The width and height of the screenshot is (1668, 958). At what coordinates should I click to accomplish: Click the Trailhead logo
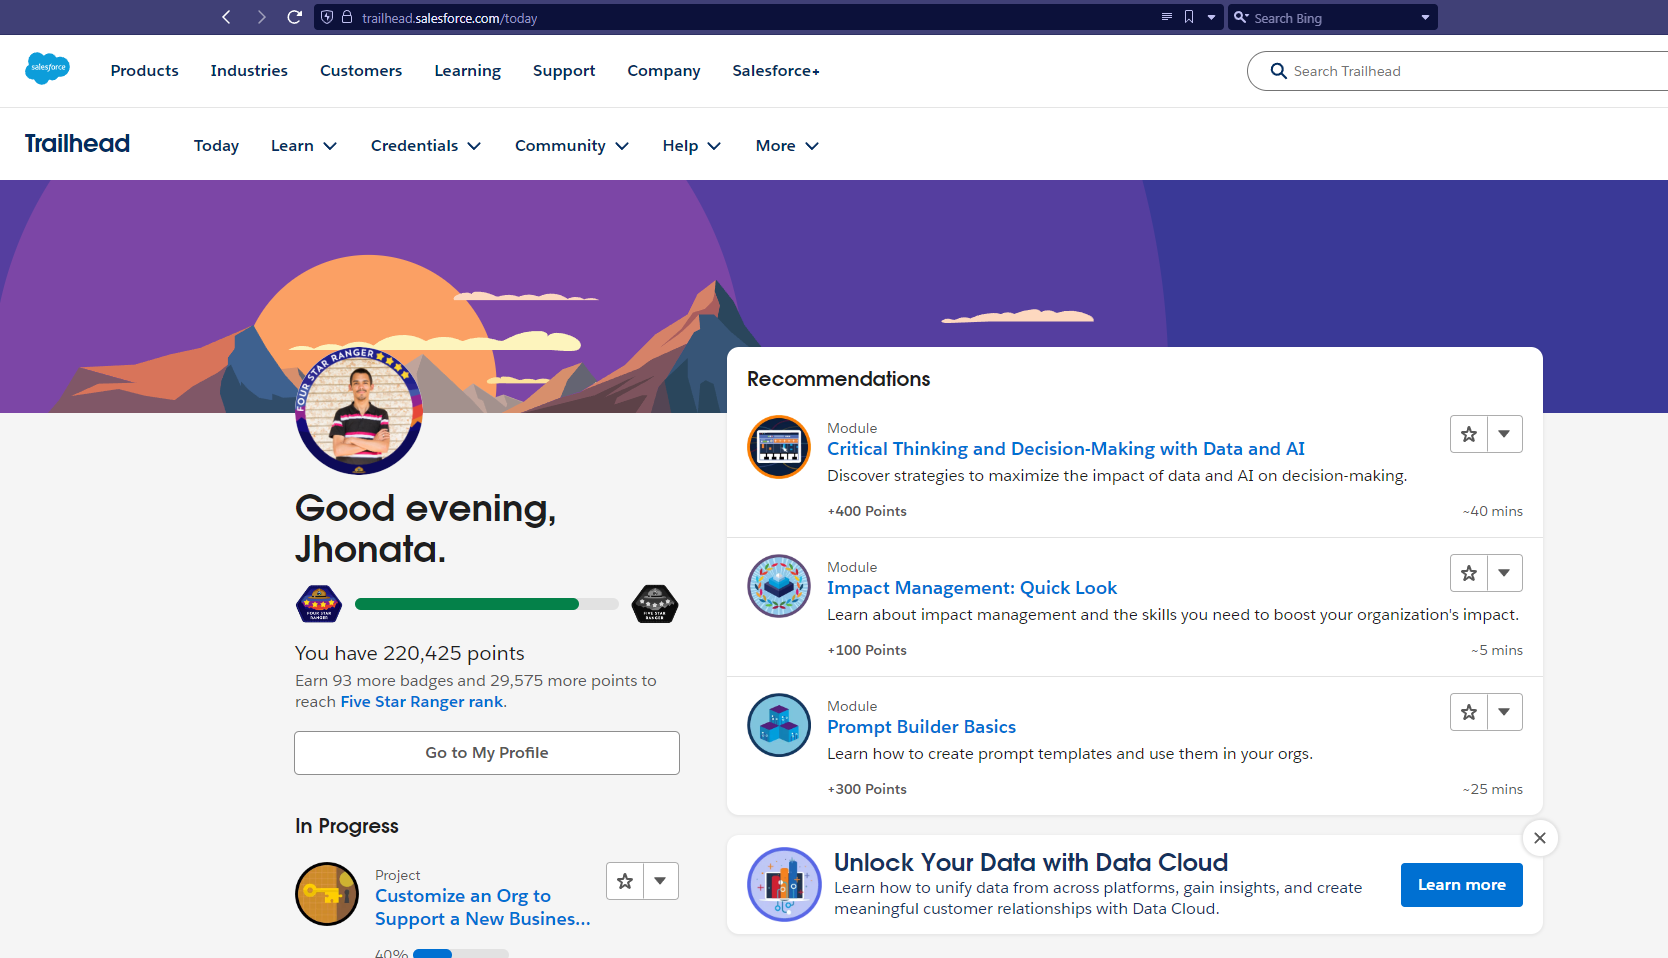coord(77,143)
